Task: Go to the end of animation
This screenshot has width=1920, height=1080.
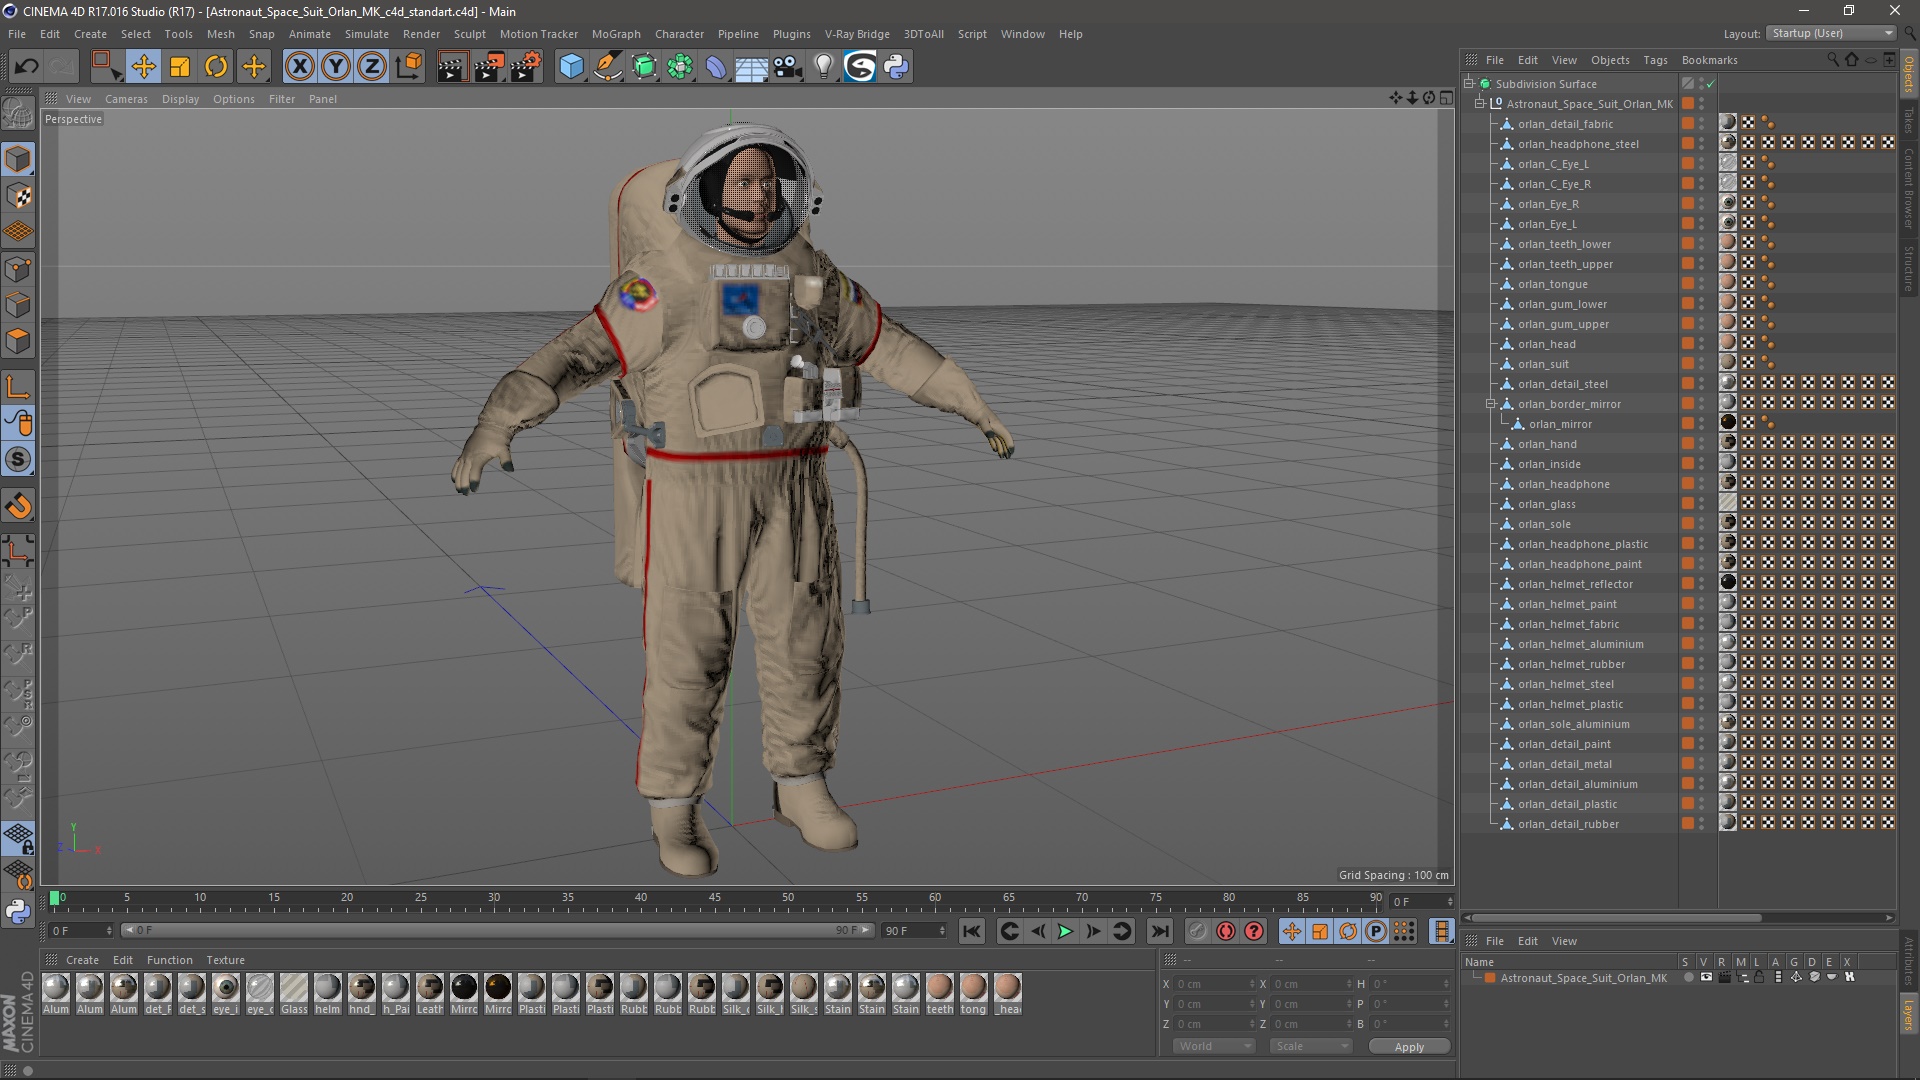Action: click(x=1159, y=931)
